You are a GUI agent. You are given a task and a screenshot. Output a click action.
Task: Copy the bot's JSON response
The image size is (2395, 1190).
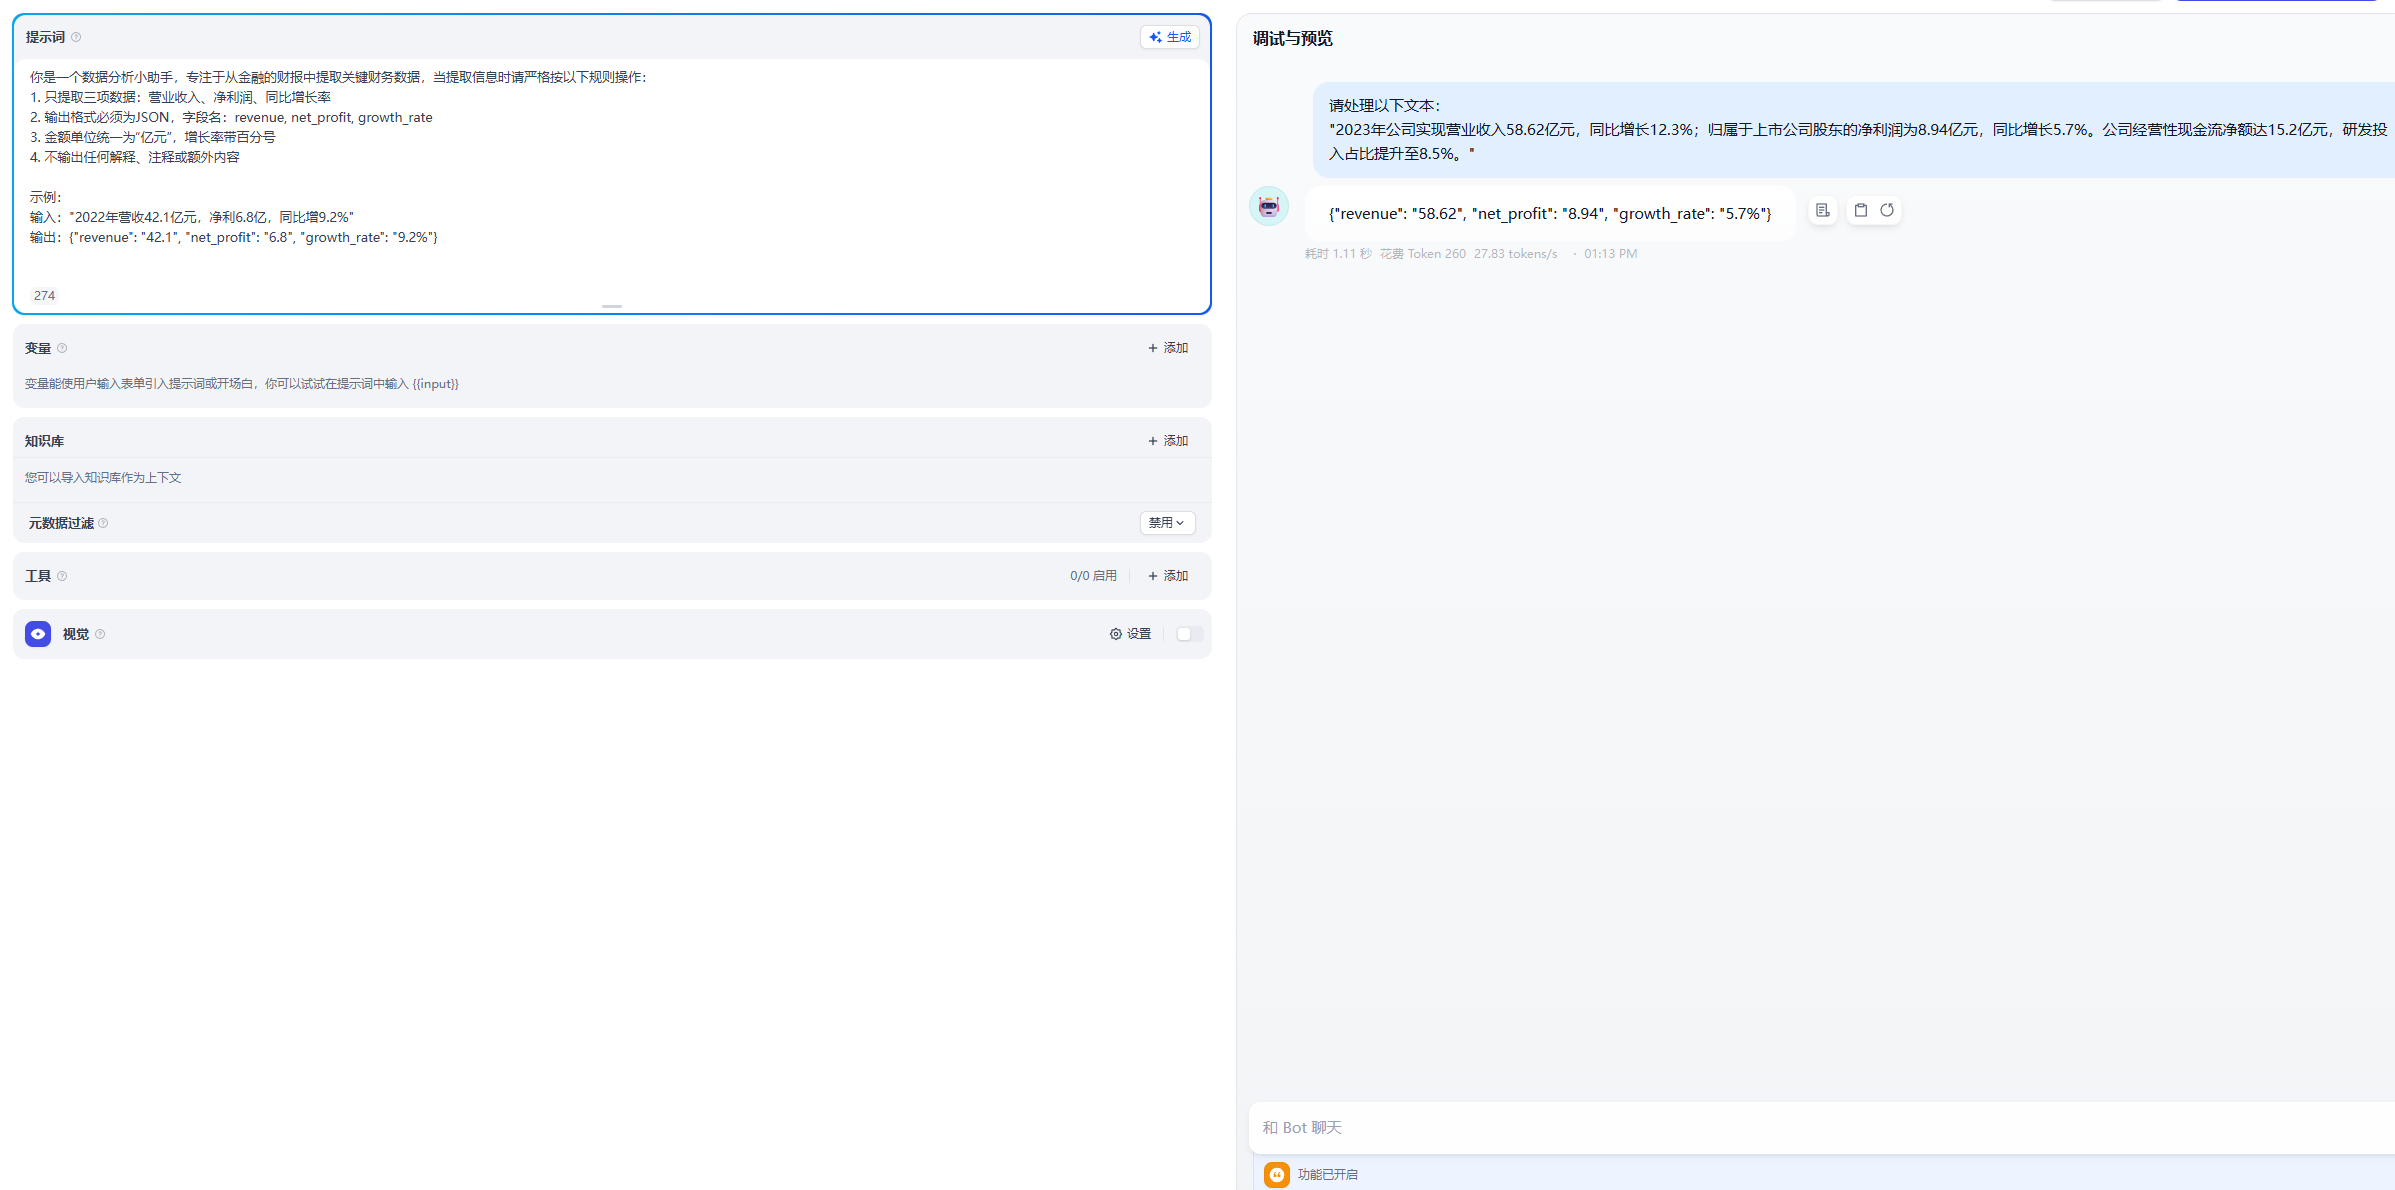click(x=1860, y=210)
